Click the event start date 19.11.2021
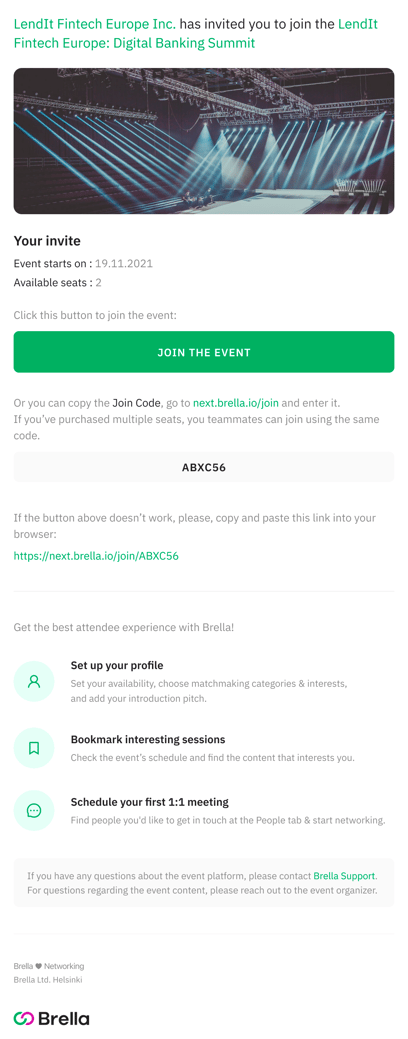The image size is (408, 1039). pyautogui.click(x=124, y=264)
